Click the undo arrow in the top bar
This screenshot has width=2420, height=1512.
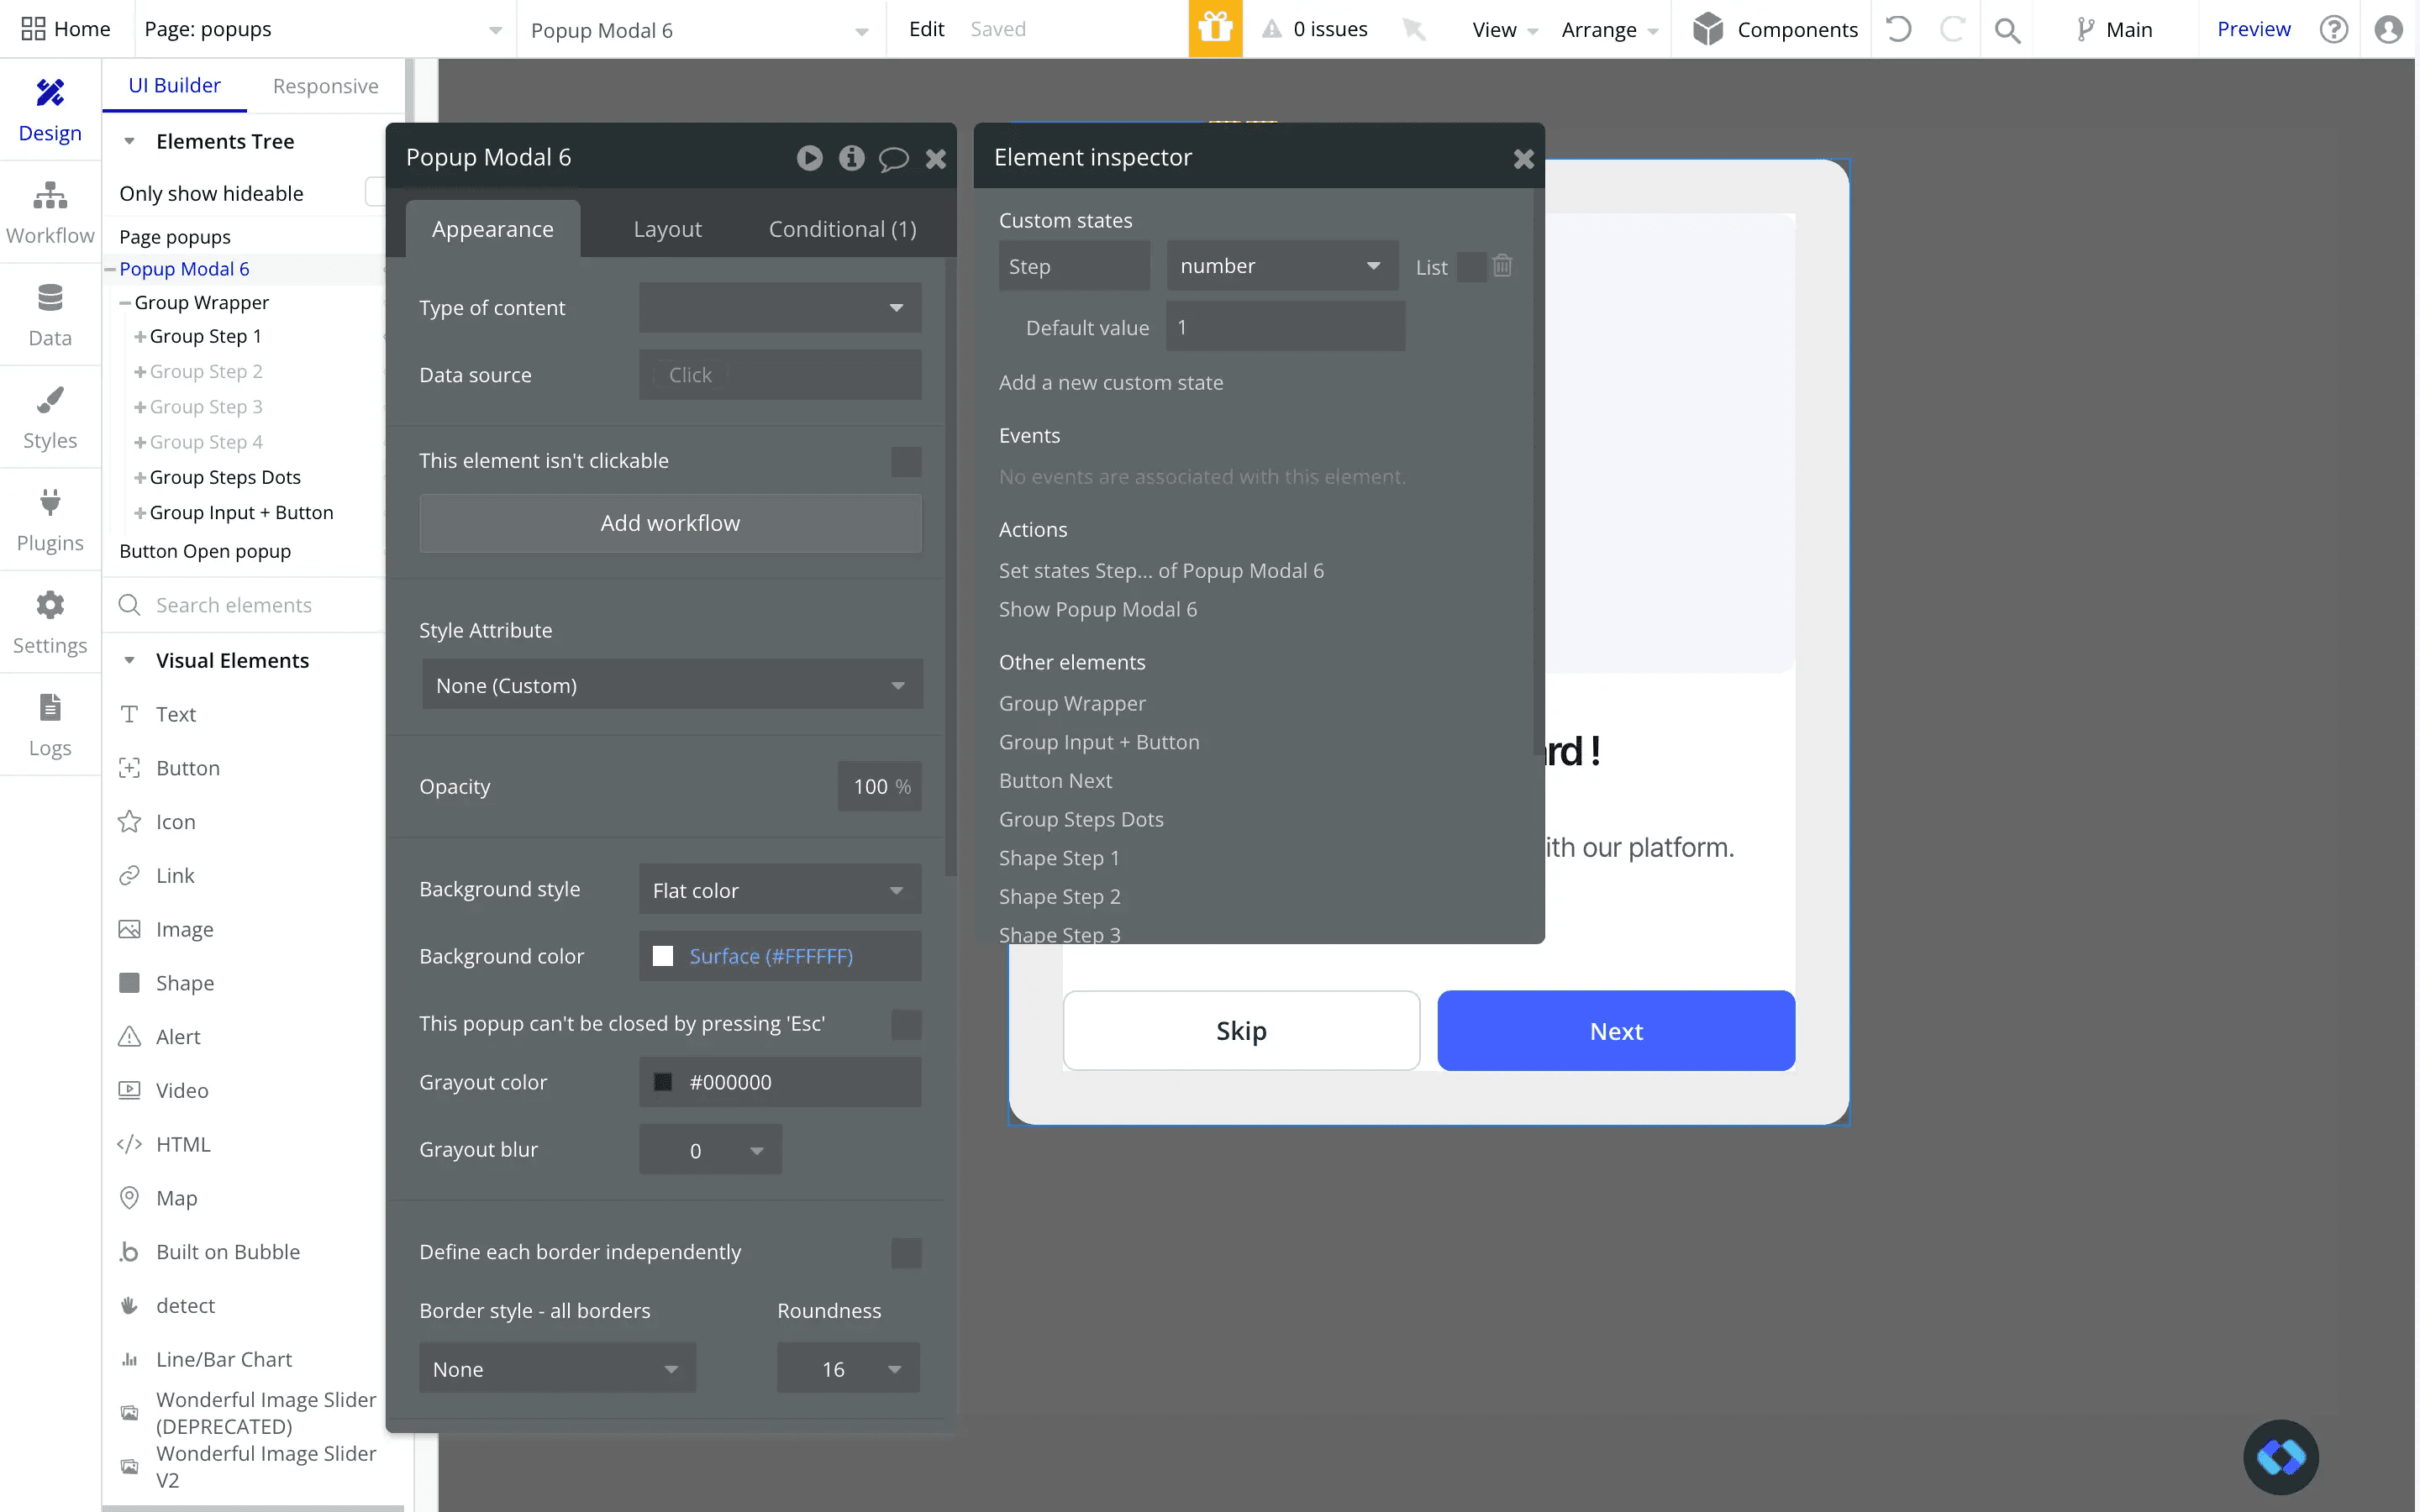(1897, 29)
